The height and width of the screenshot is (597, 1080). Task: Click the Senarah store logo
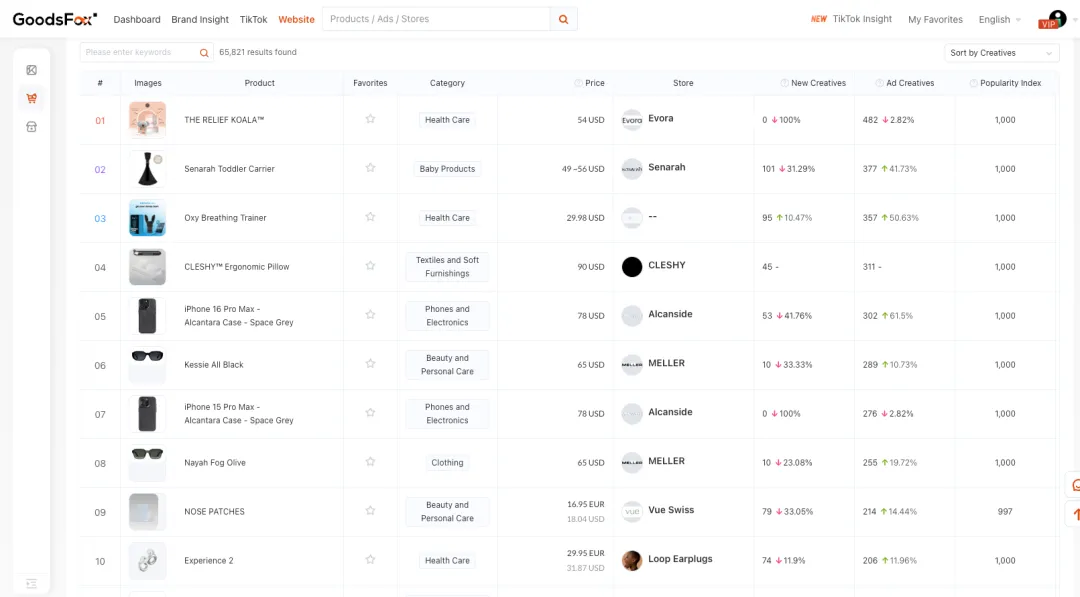click(x=632, y=169)
